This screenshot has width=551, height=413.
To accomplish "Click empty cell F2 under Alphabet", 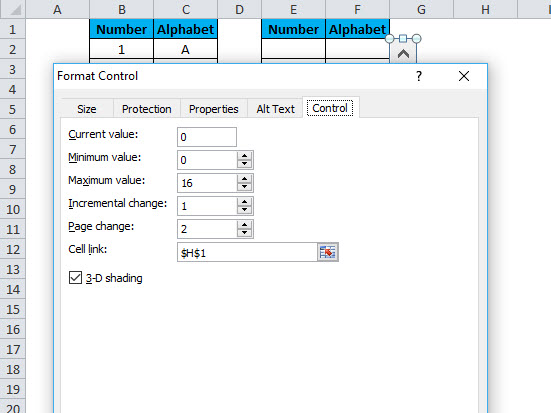I will [357, 49].
